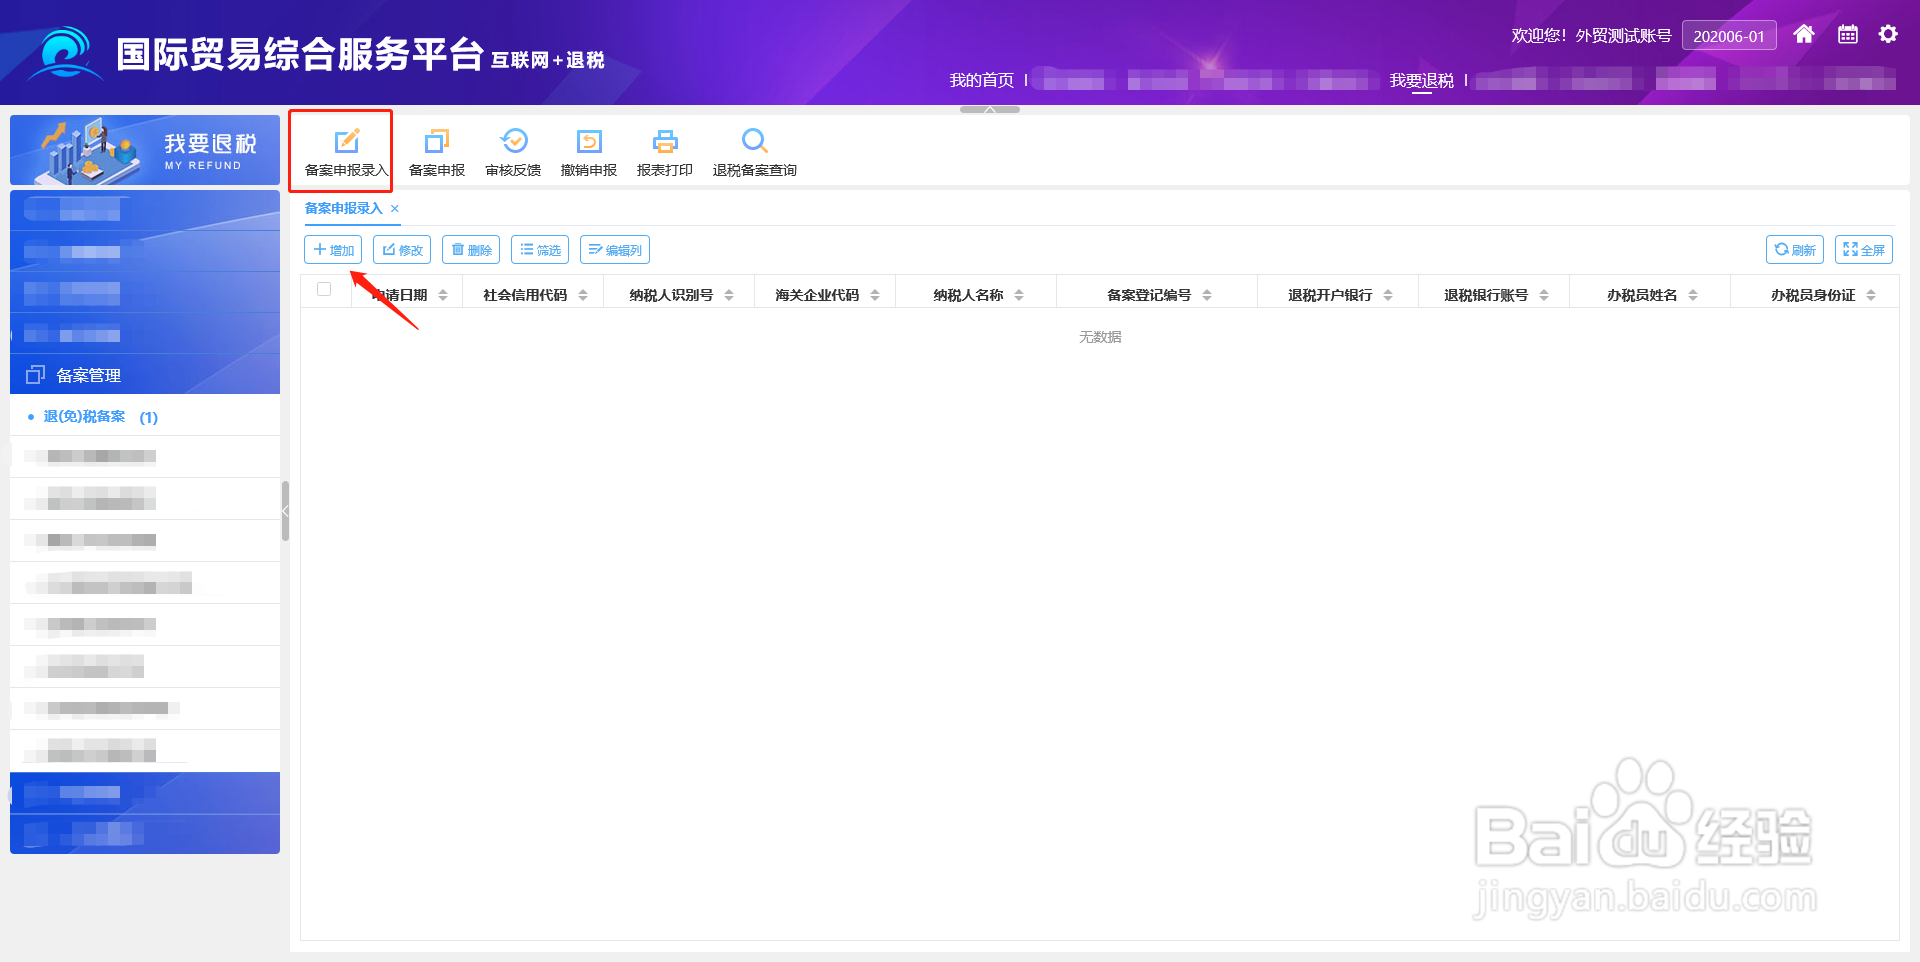Sort by 申请日期 column arrows

point(443,295)
